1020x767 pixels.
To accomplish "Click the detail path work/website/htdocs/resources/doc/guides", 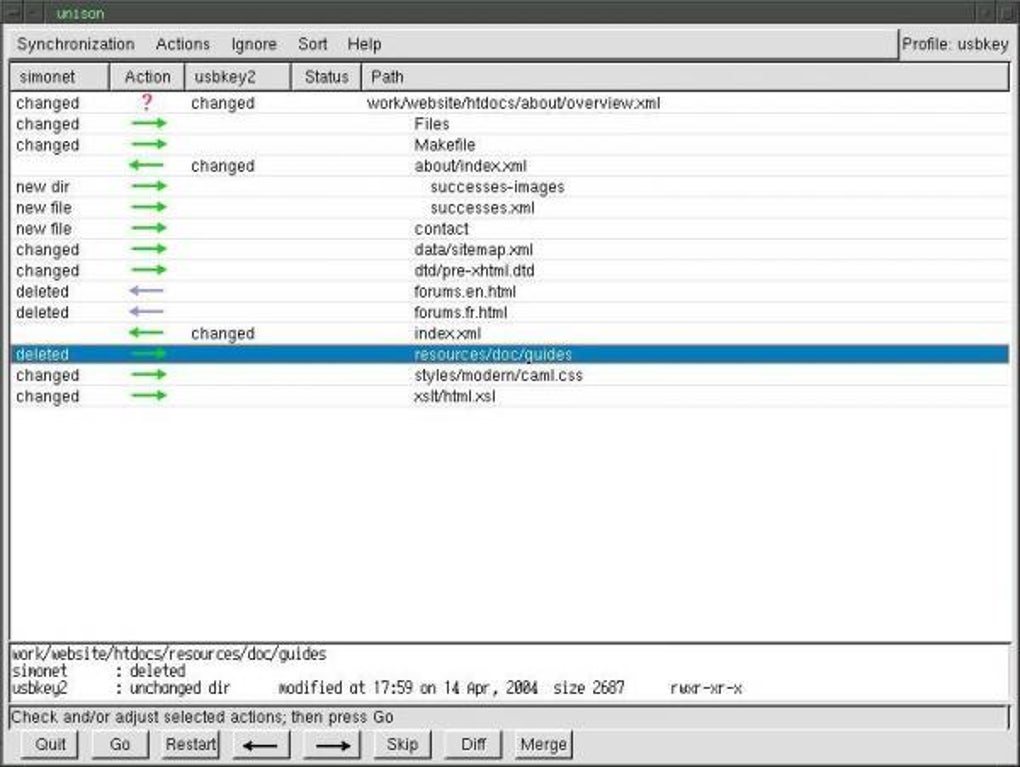I will coord(168,654).
